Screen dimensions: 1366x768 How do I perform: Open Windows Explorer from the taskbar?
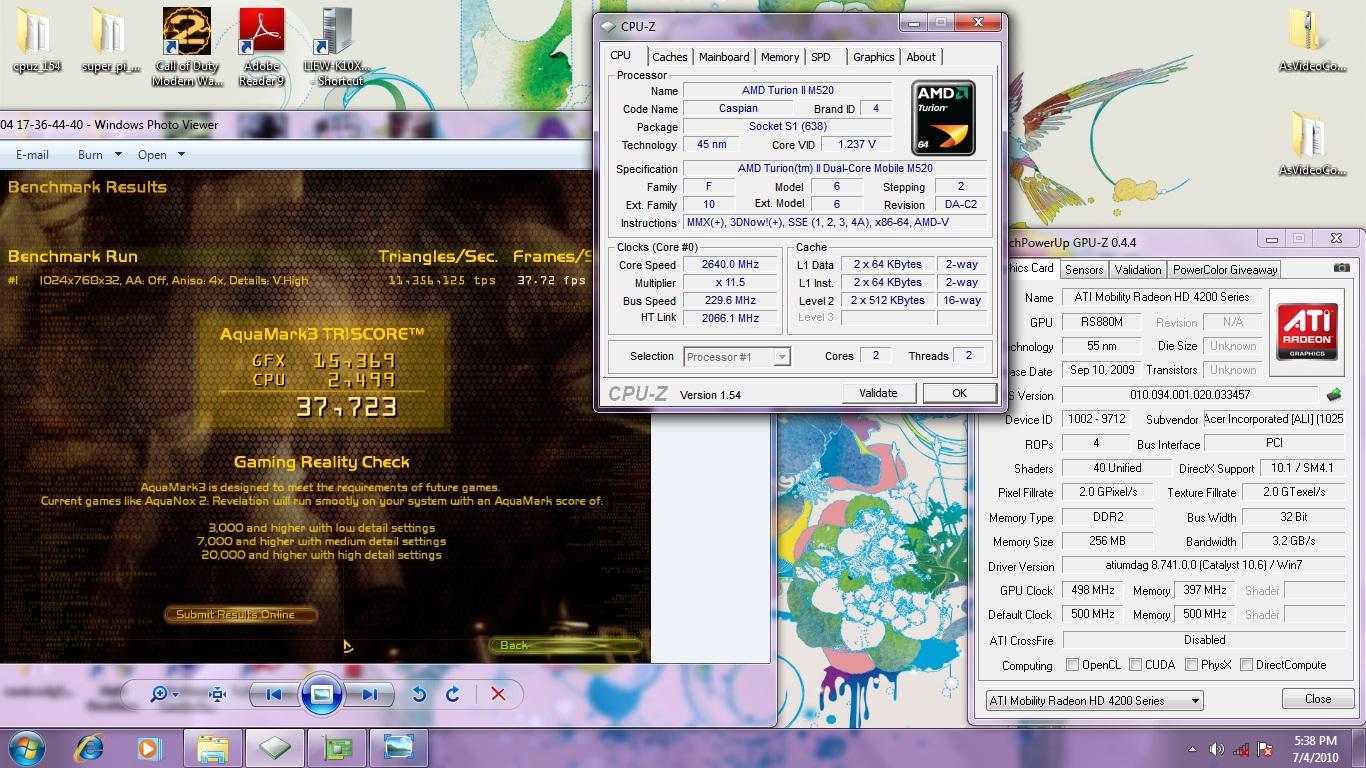pos(212,748)
